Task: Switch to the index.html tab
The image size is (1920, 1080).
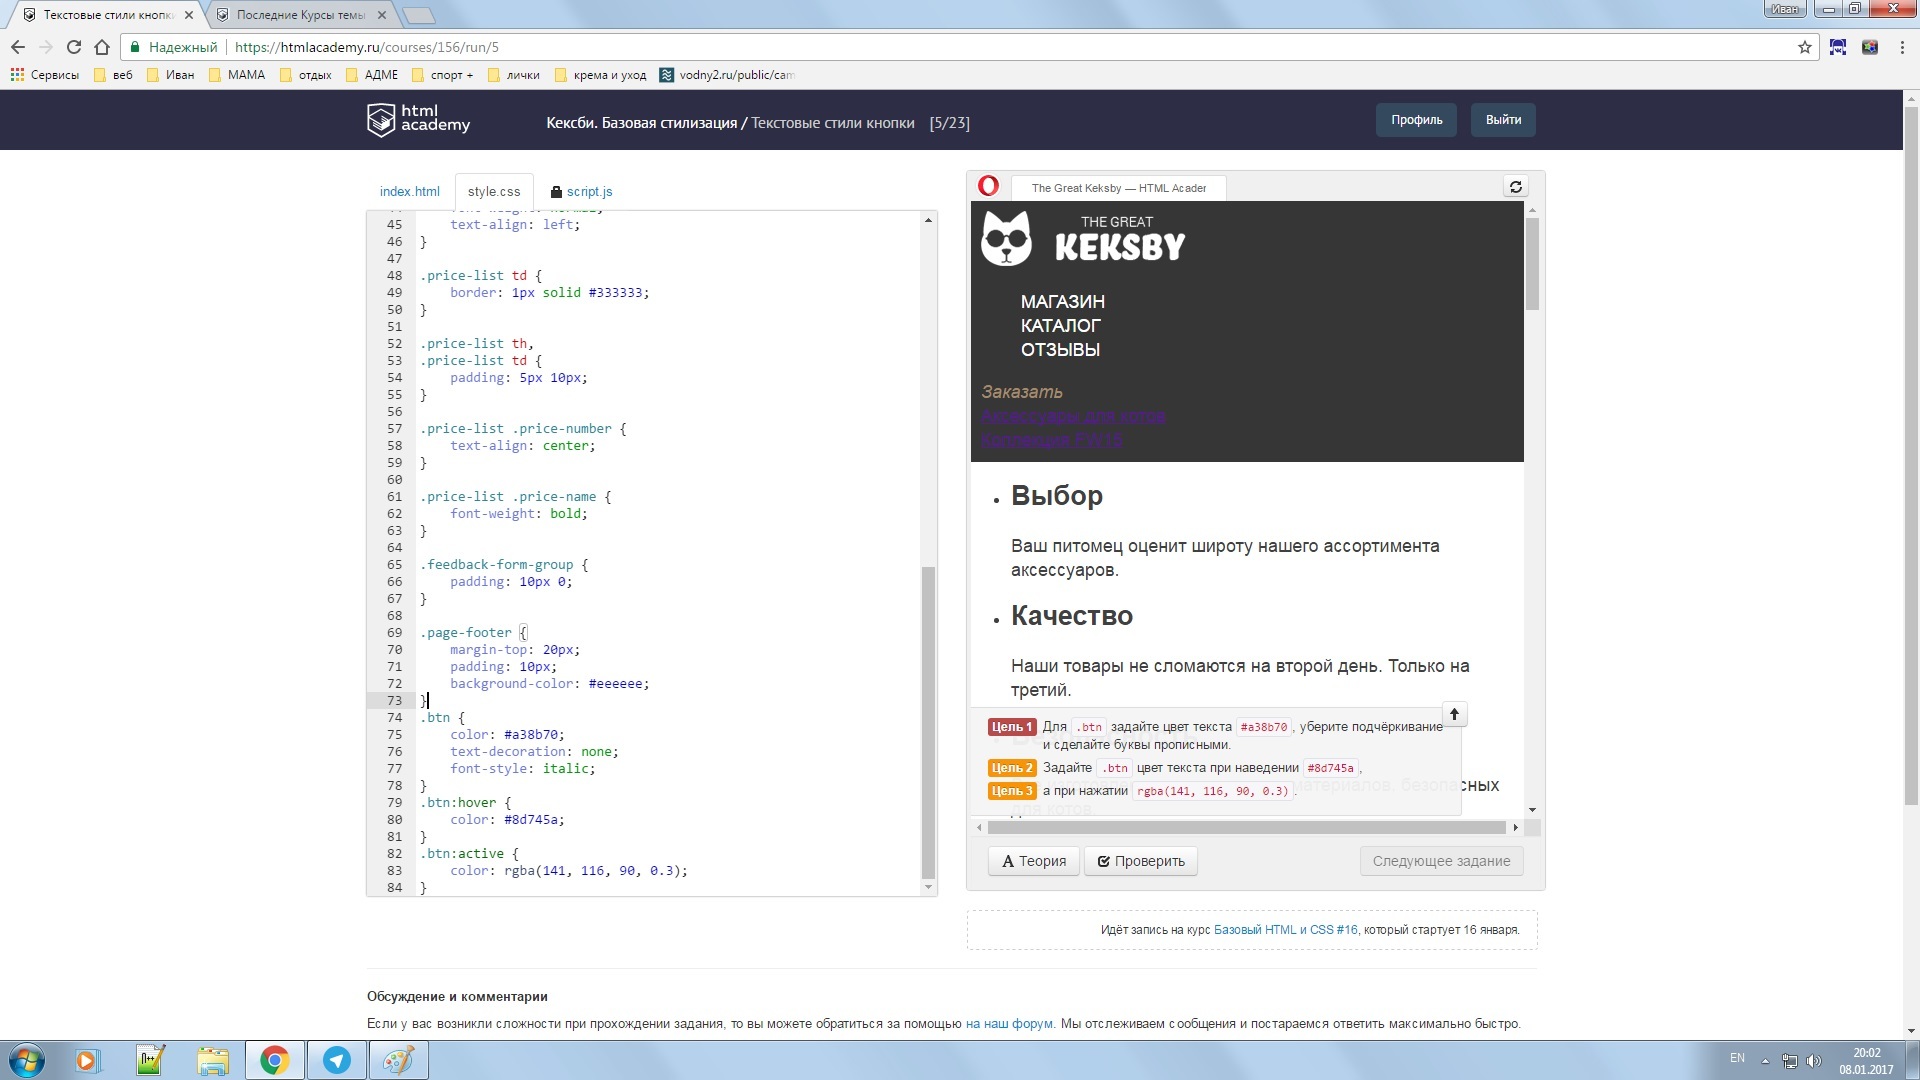Action: click(x=410, y=191)
